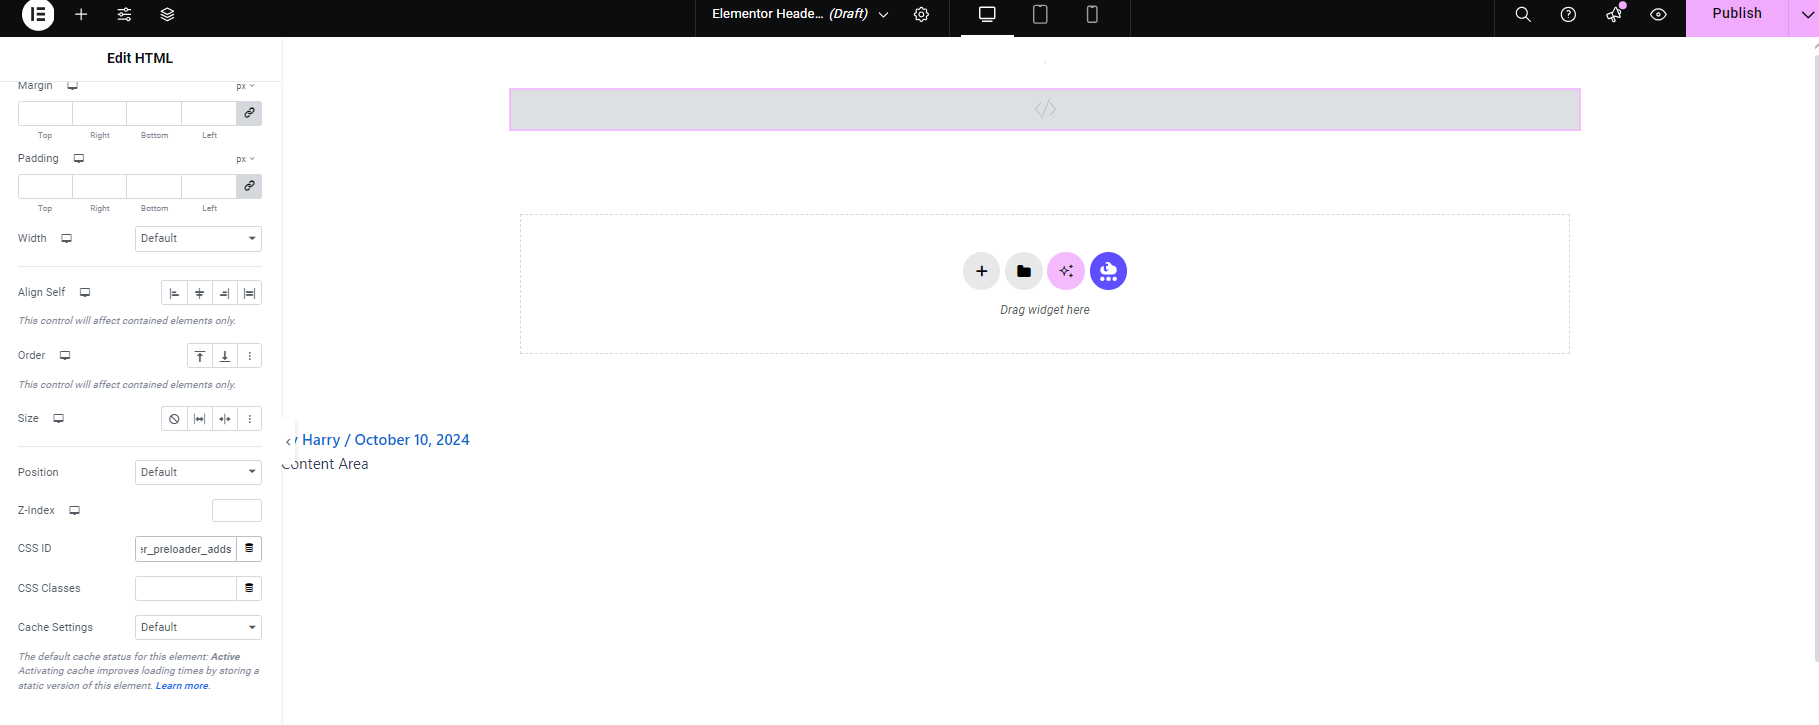Toggle linked values for Margin
This screenshot has height=725, width=1819.
pos(249,113)
